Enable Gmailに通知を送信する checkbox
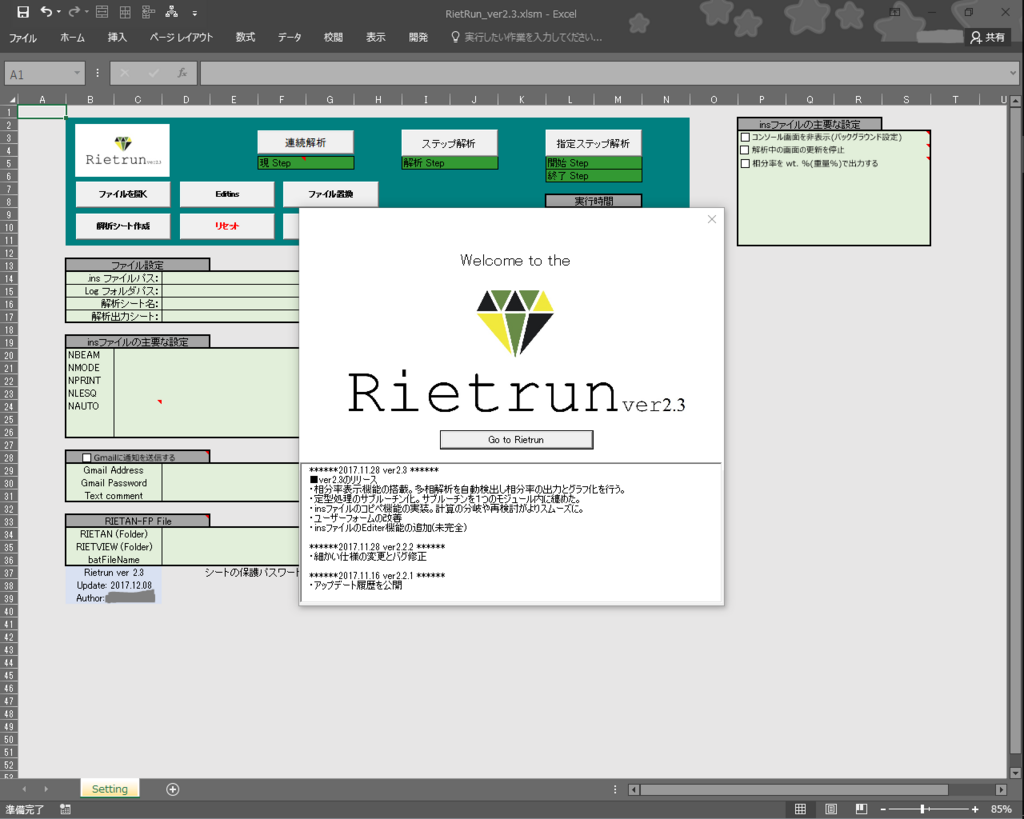 click(x=87, y=458)
